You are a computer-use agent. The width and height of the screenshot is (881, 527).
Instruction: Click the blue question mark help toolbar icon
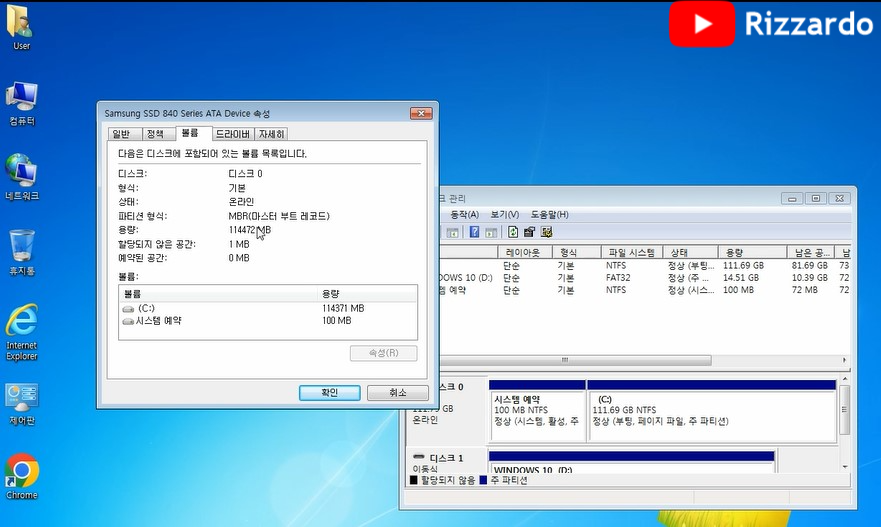coord(474,232)
